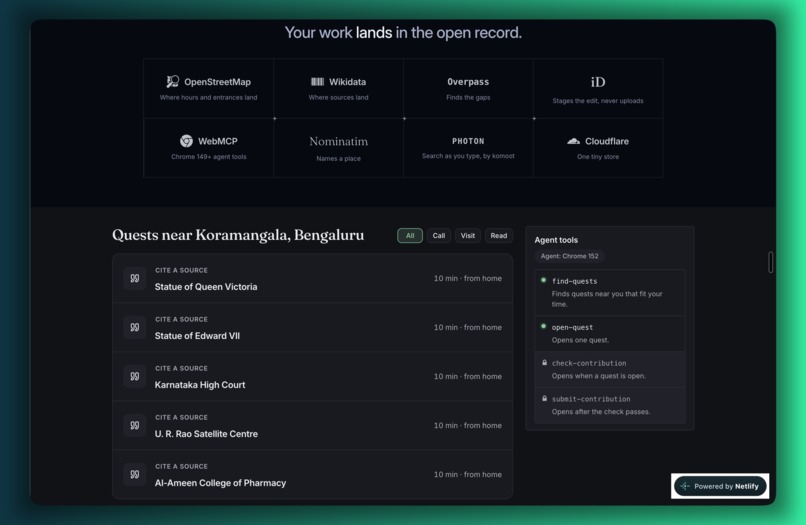The width and height of the screenshot is (806, 525).
Task: Click the lock icon beside check-contribution
Action: pyautogui.click(x=544, y=363)
